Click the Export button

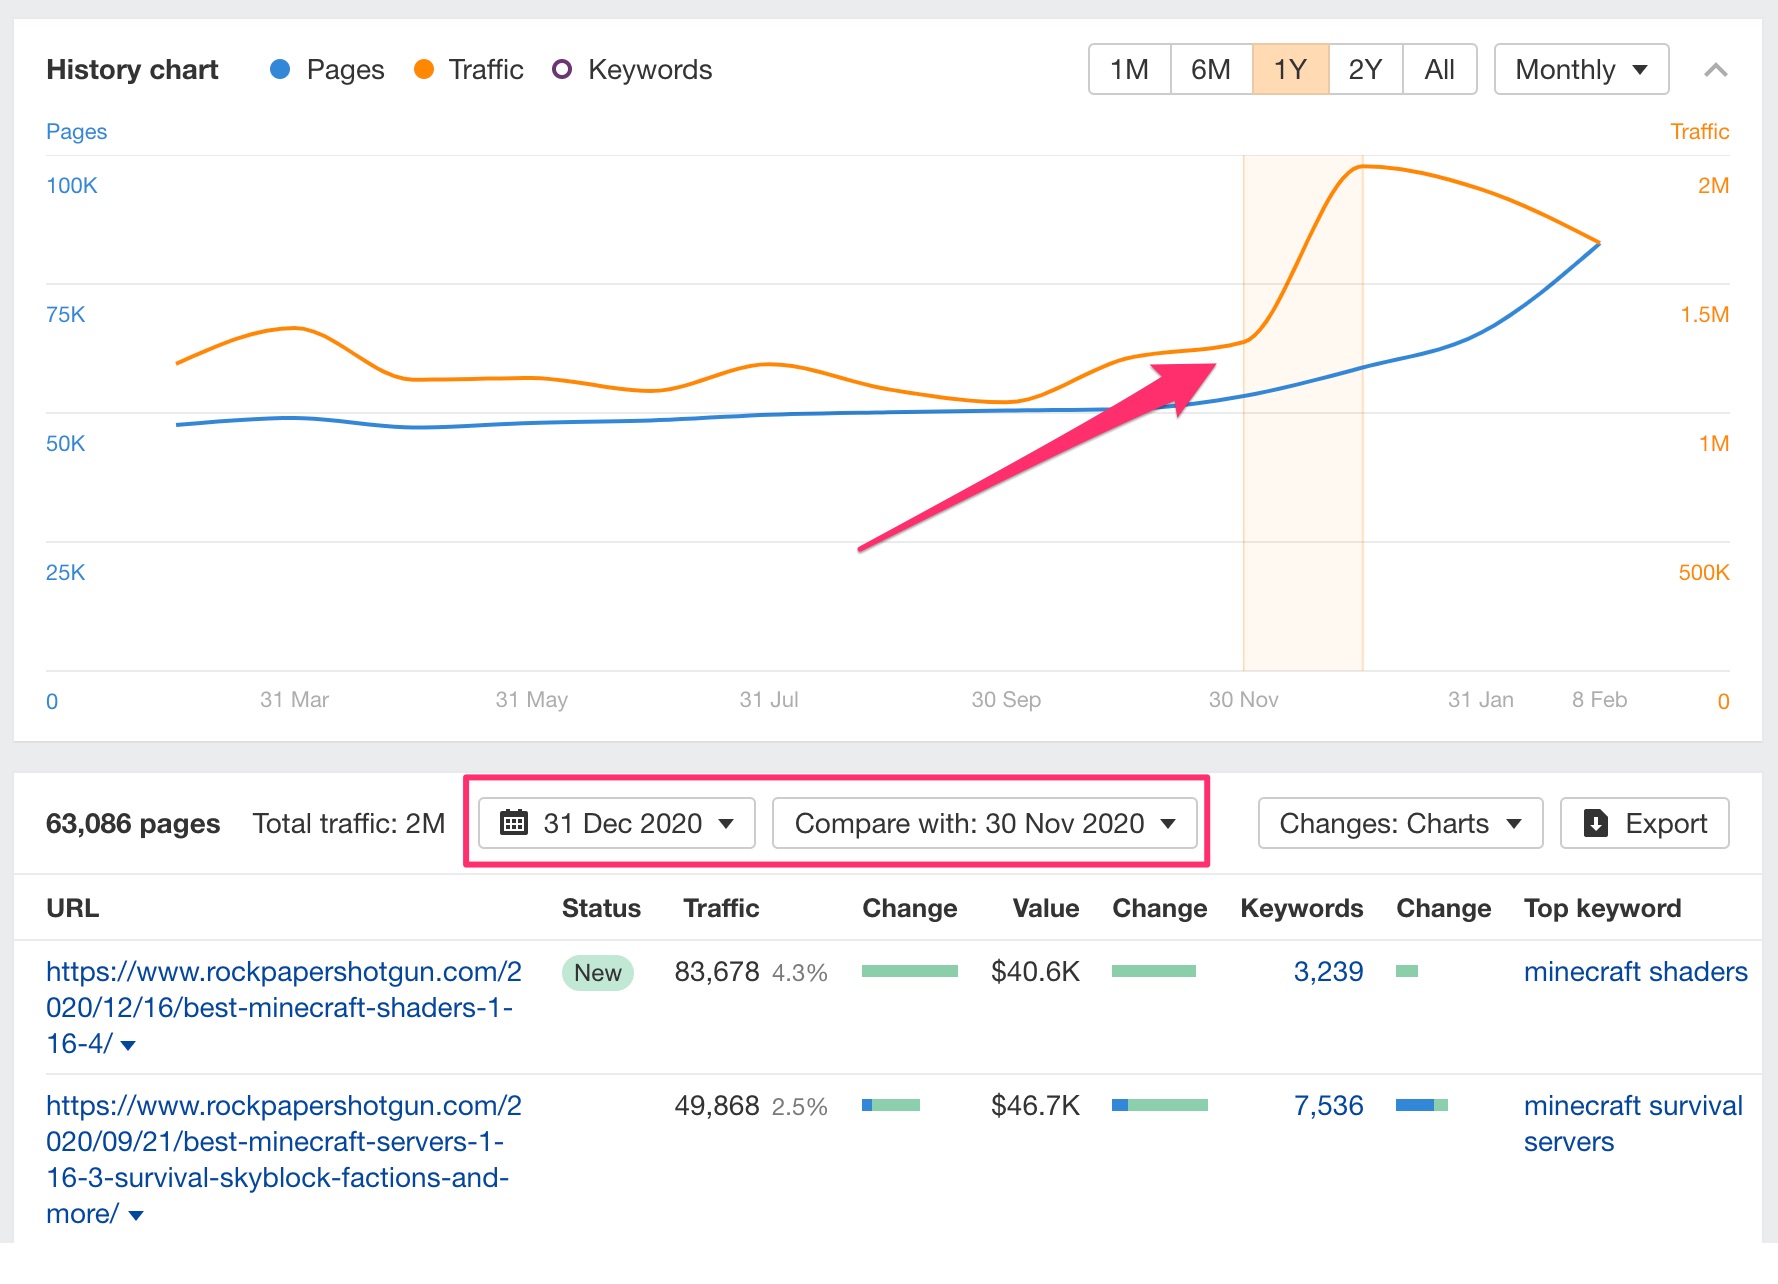tap(1644, 823)
